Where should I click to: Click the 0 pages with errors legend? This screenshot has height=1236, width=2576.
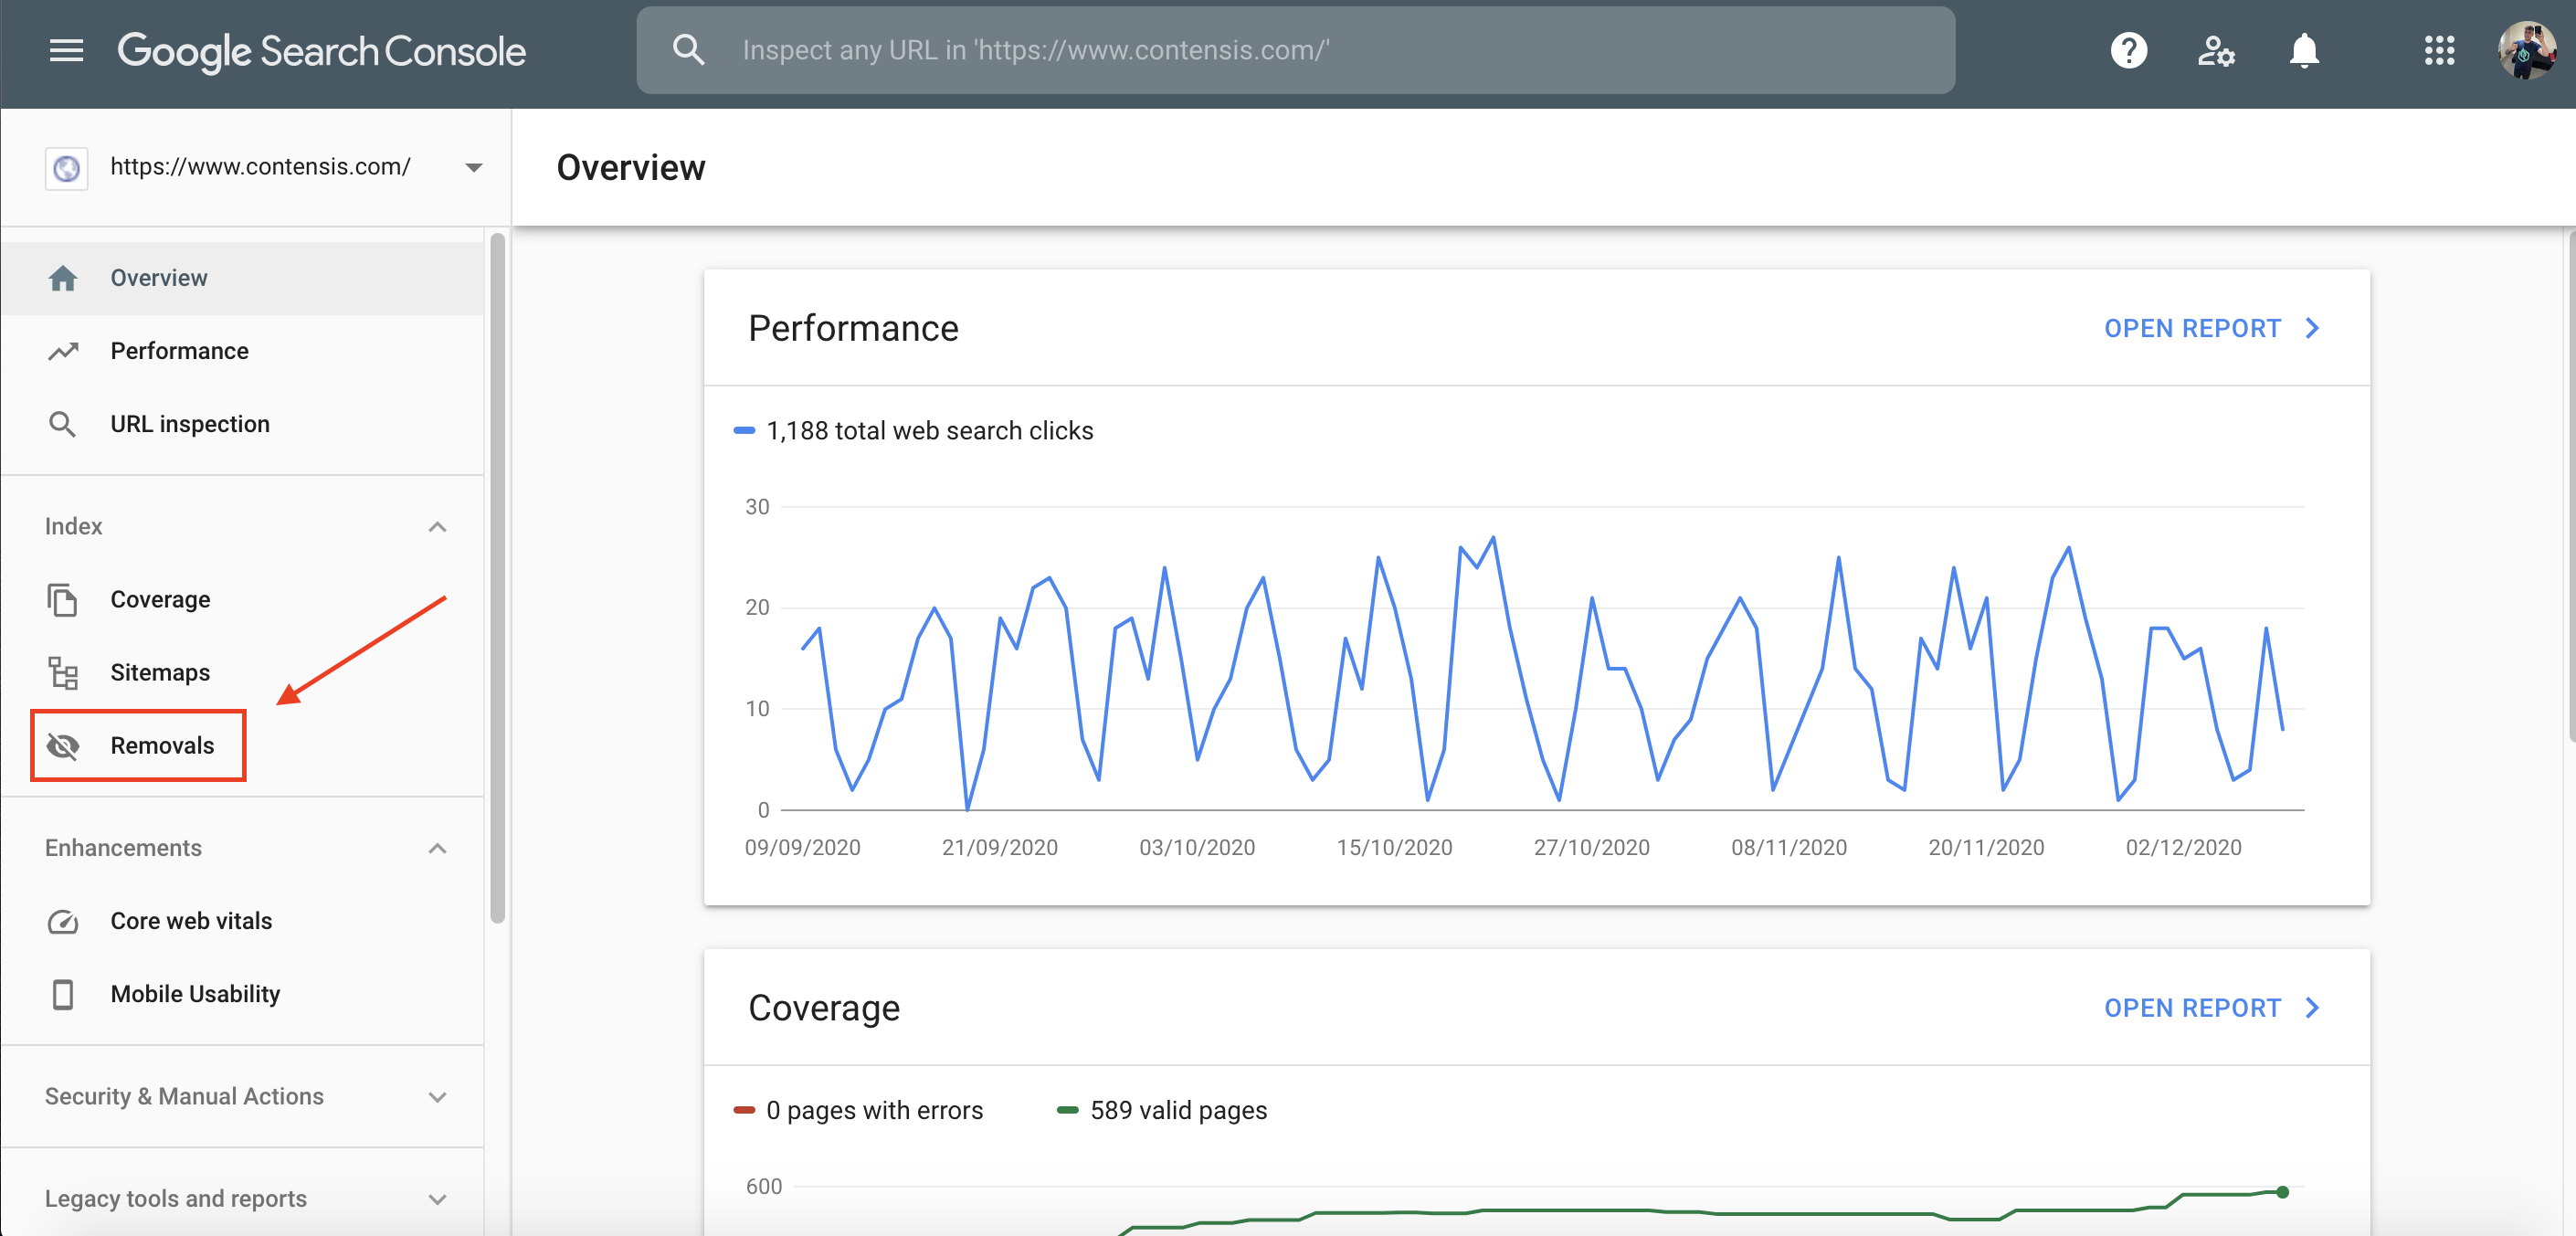pos(859,1111)
